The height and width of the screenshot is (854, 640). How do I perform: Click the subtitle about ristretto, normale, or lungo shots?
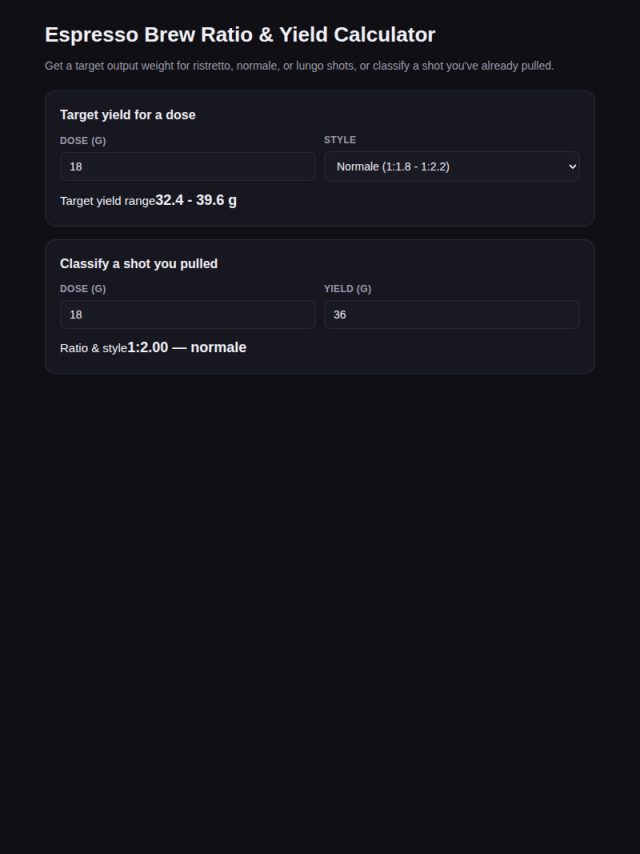click(x=299, y=66)
